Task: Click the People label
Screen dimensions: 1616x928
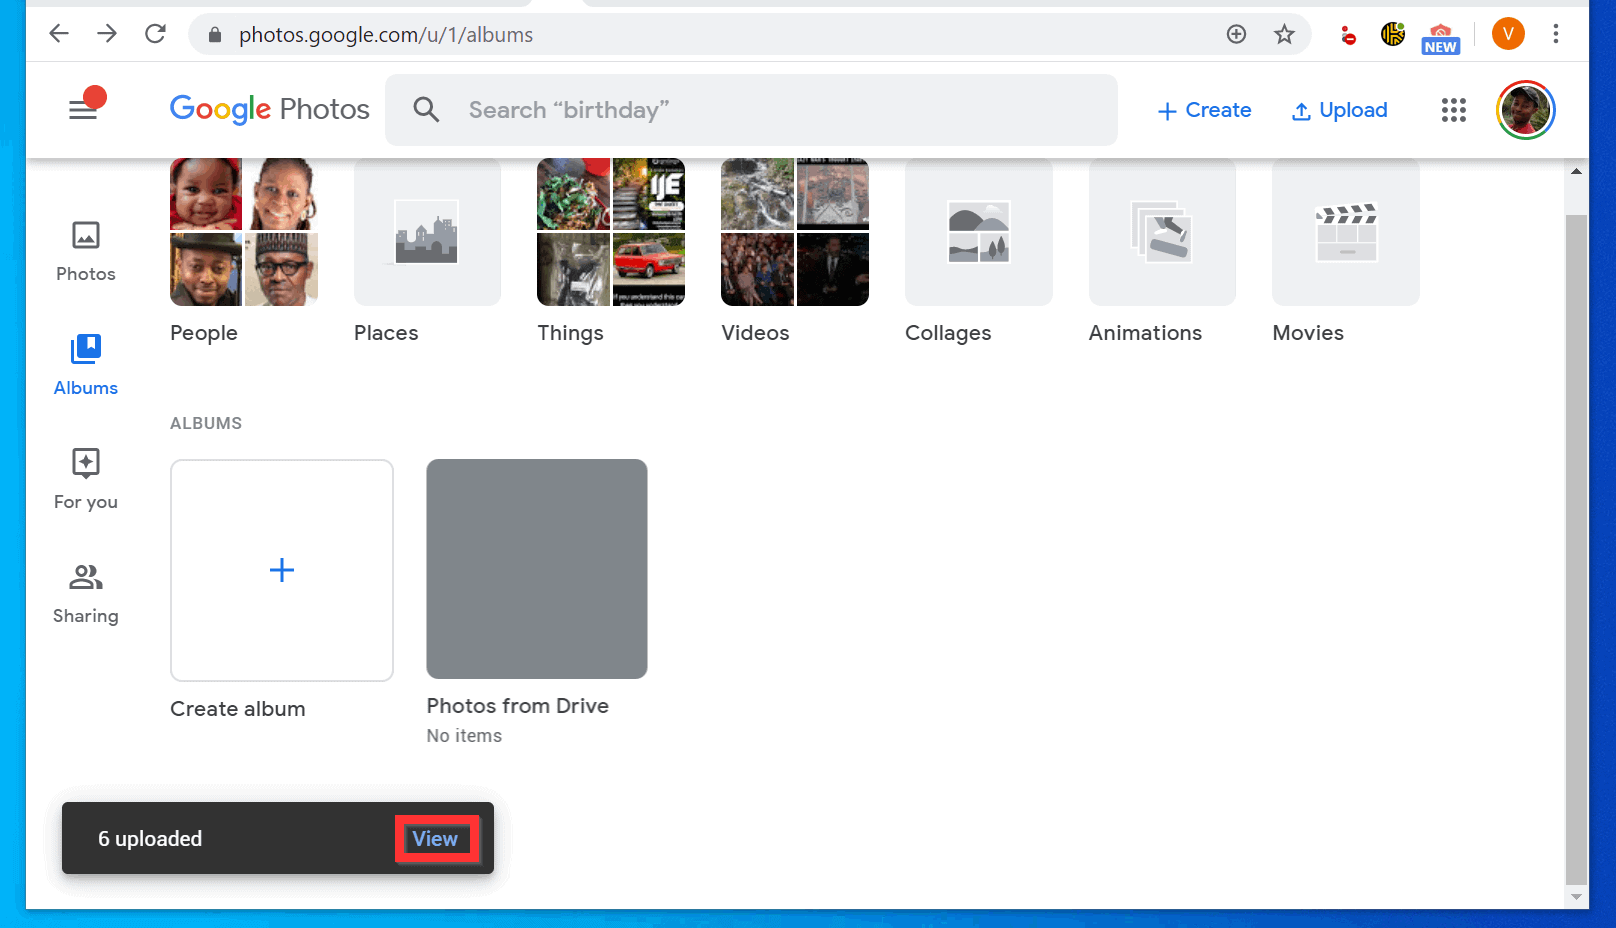Action: click(204, 333)
